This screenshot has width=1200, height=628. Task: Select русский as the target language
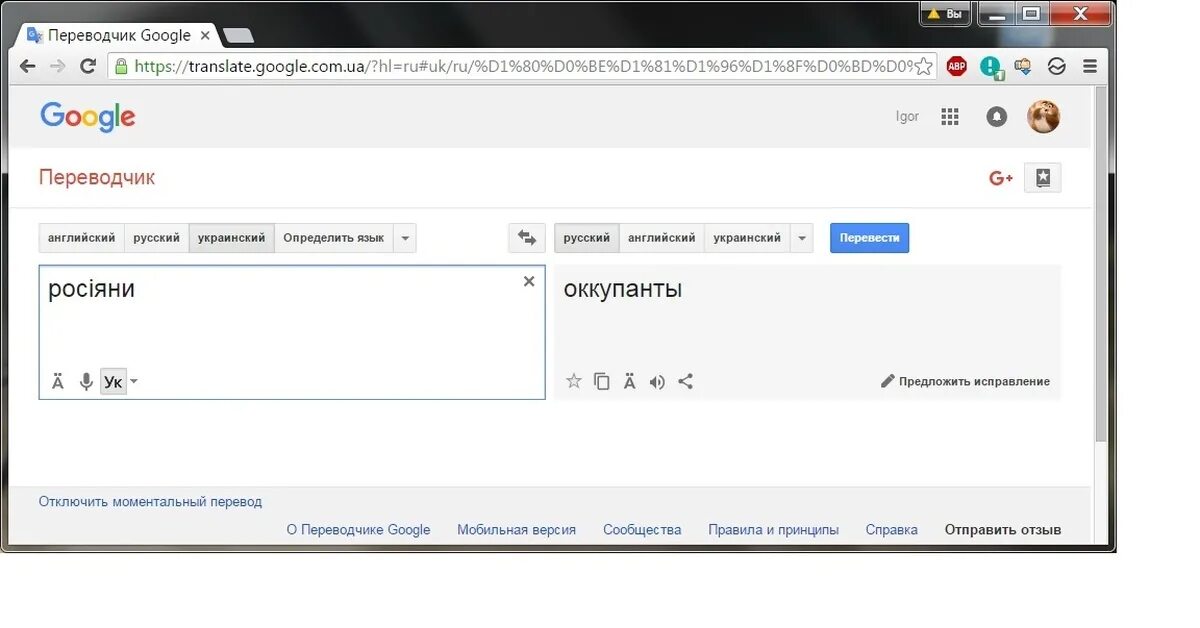[x=587, y=238]
